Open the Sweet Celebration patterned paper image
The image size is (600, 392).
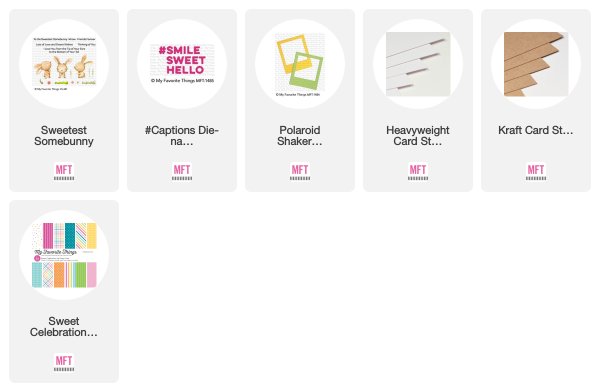[x=64, y=255]
